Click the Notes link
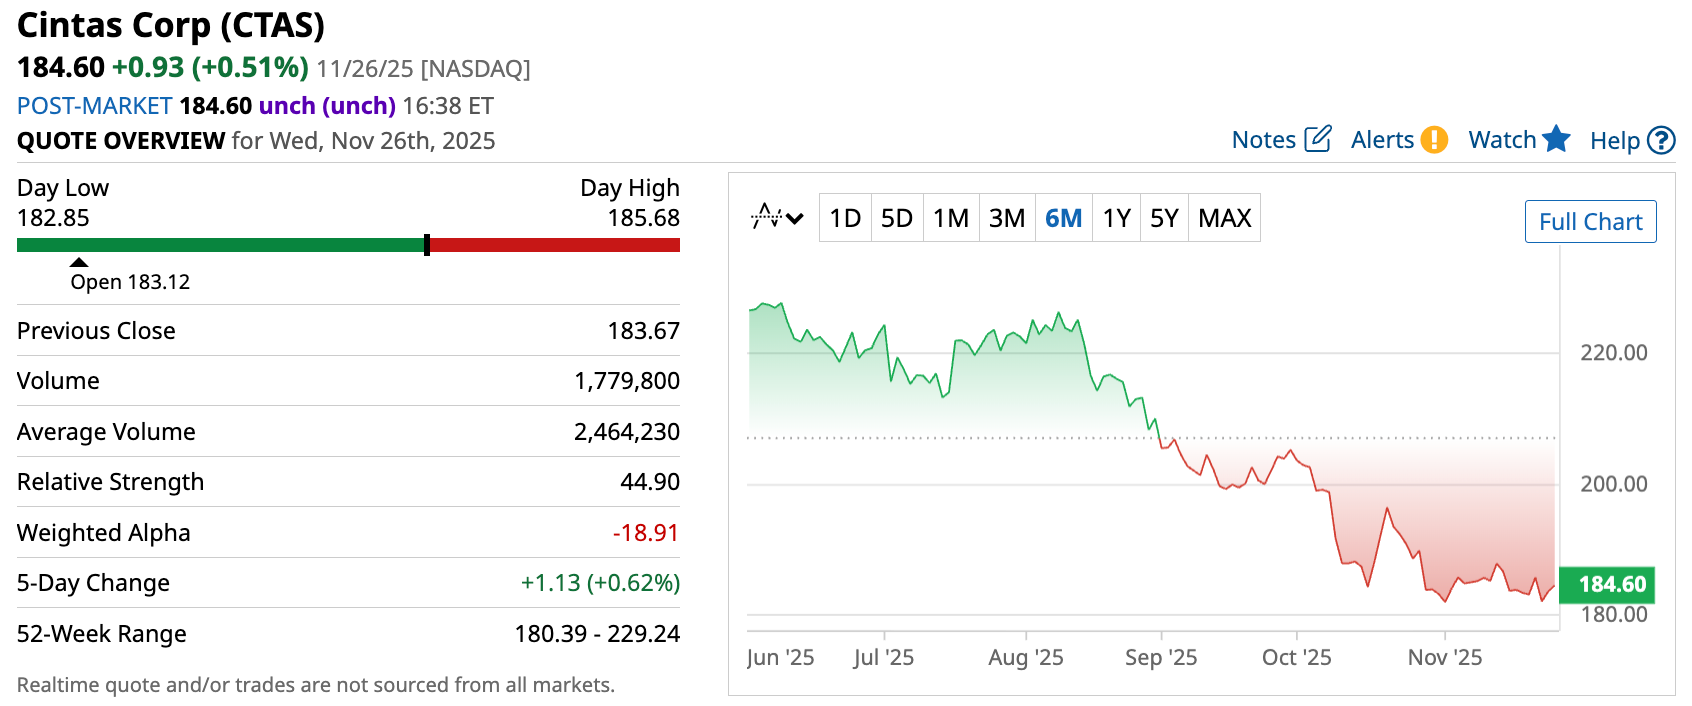The image size is (1692, 706). point(1263,140)
